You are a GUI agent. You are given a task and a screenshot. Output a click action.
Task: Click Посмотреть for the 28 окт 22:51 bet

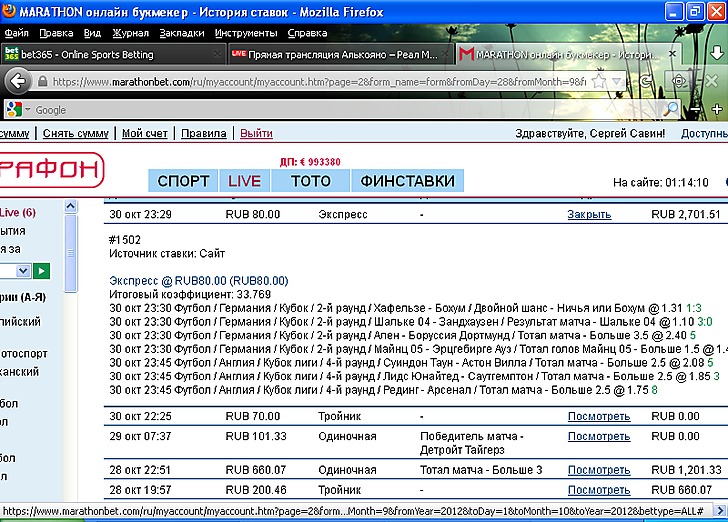click(x=599, y=470)
